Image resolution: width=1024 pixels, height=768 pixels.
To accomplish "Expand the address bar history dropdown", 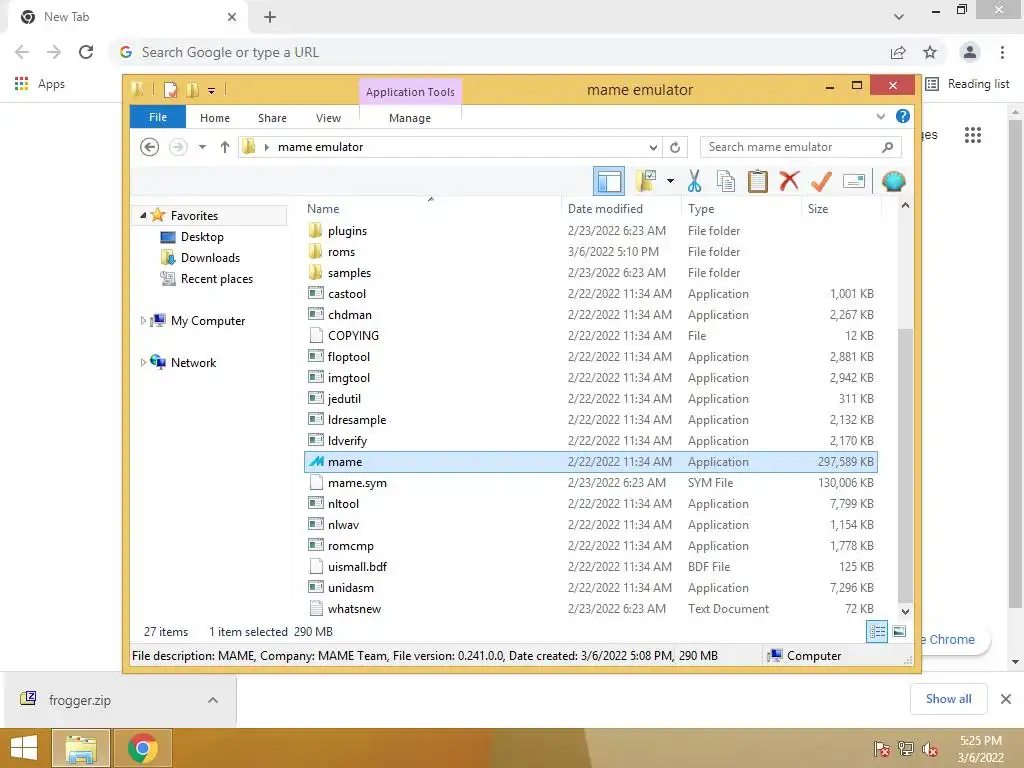I will [653, 147].
